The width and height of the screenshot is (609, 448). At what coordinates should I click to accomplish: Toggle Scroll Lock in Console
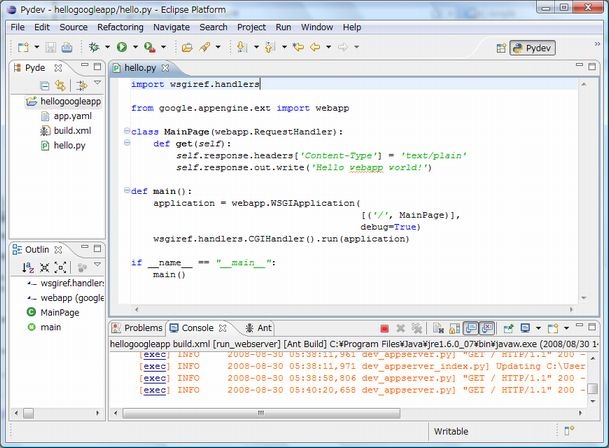click(452, 328)
